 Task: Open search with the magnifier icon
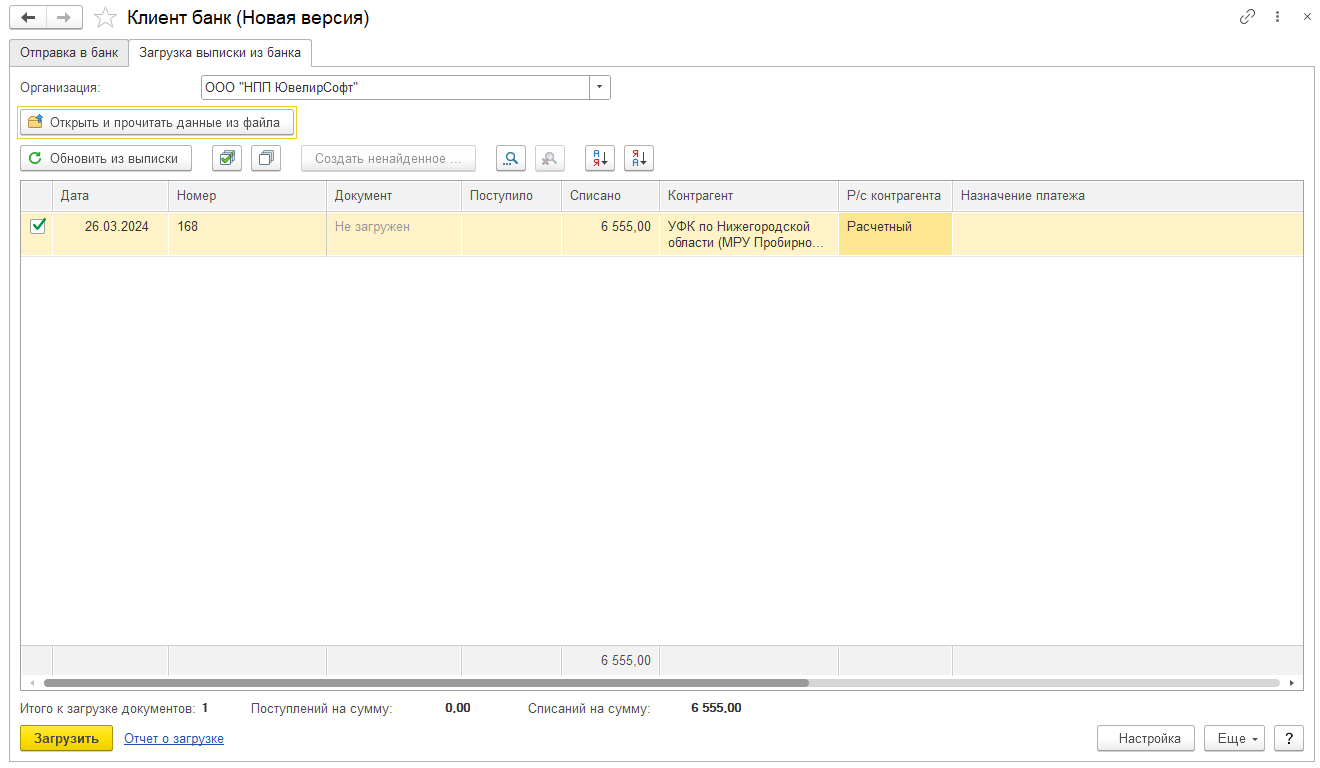pos(511,158)
